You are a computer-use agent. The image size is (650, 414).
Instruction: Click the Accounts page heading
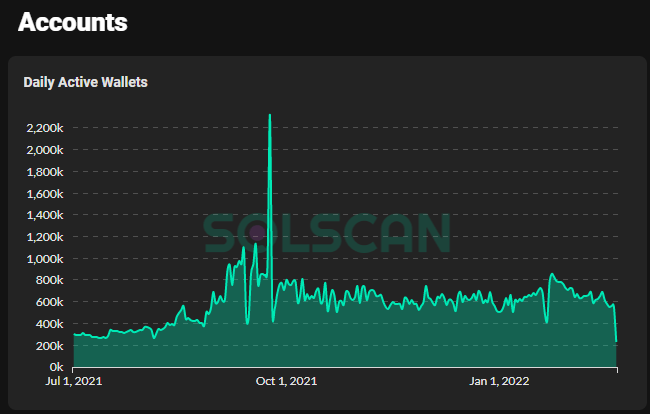[x=73, y=22]
